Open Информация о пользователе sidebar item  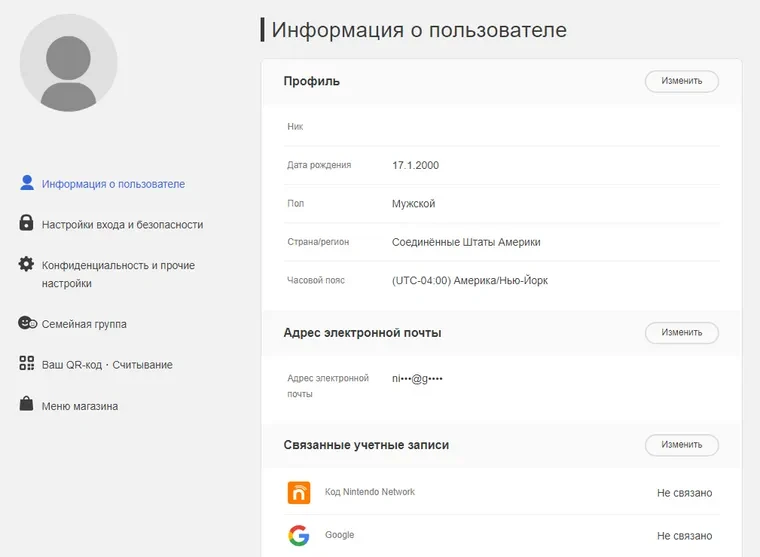coord(113,184)
